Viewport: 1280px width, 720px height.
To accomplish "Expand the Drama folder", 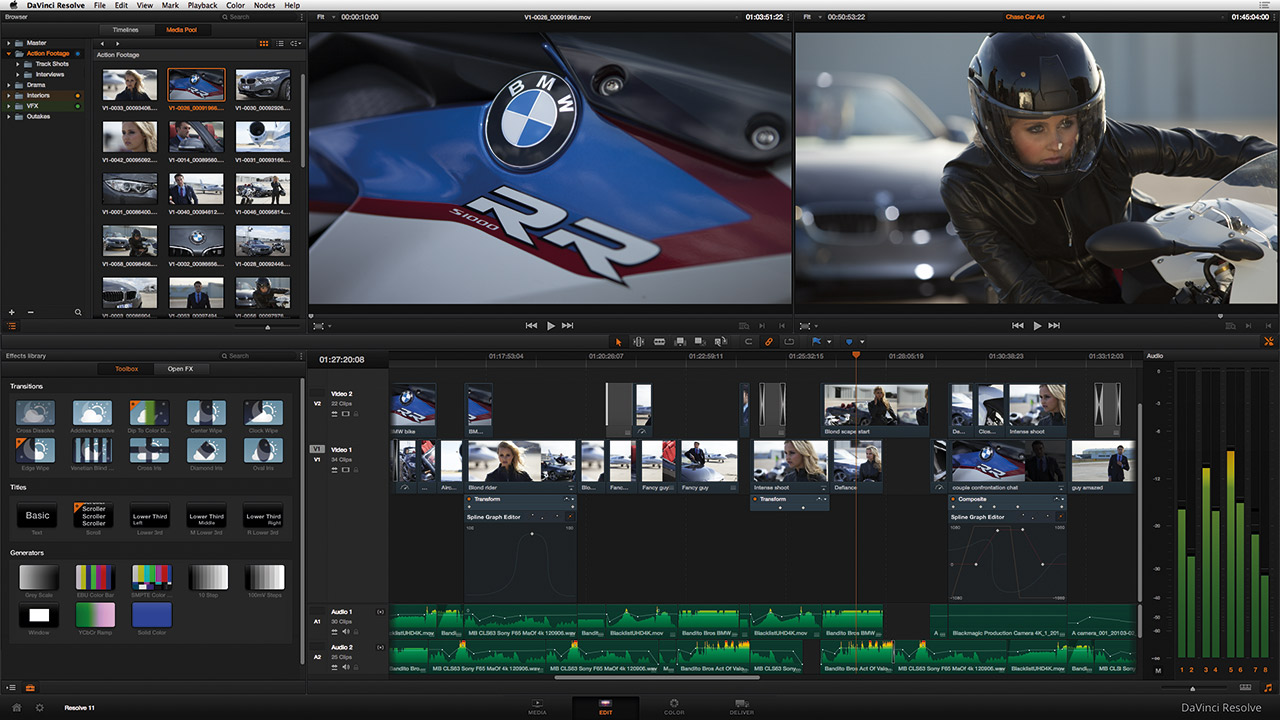I will pos(8,85).
